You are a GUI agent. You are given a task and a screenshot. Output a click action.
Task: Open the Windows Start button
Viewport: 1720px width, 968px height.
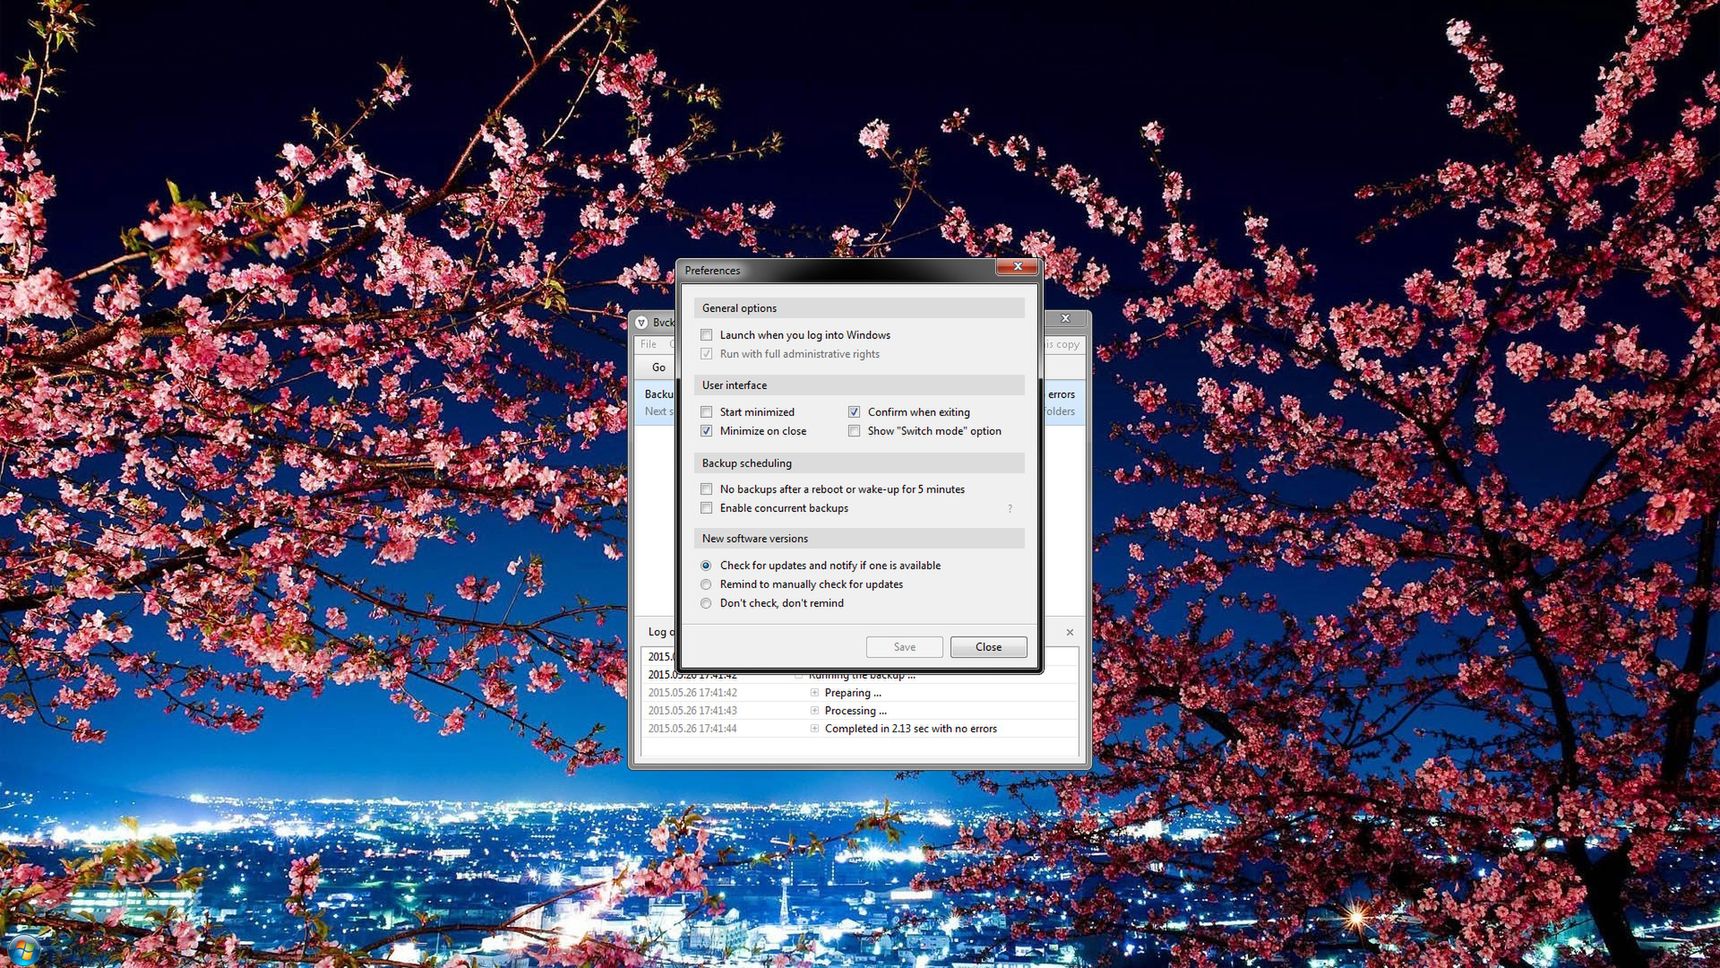22,950
